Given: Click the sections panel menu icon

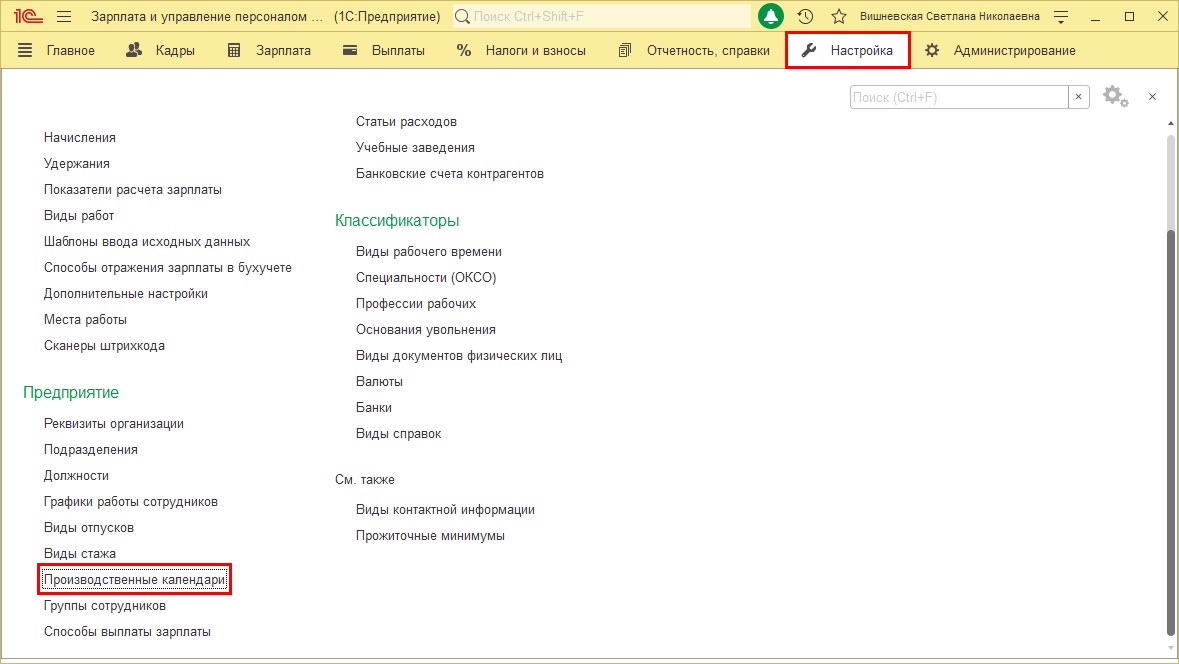Looking at the screenshot, I should pos(25,50).
